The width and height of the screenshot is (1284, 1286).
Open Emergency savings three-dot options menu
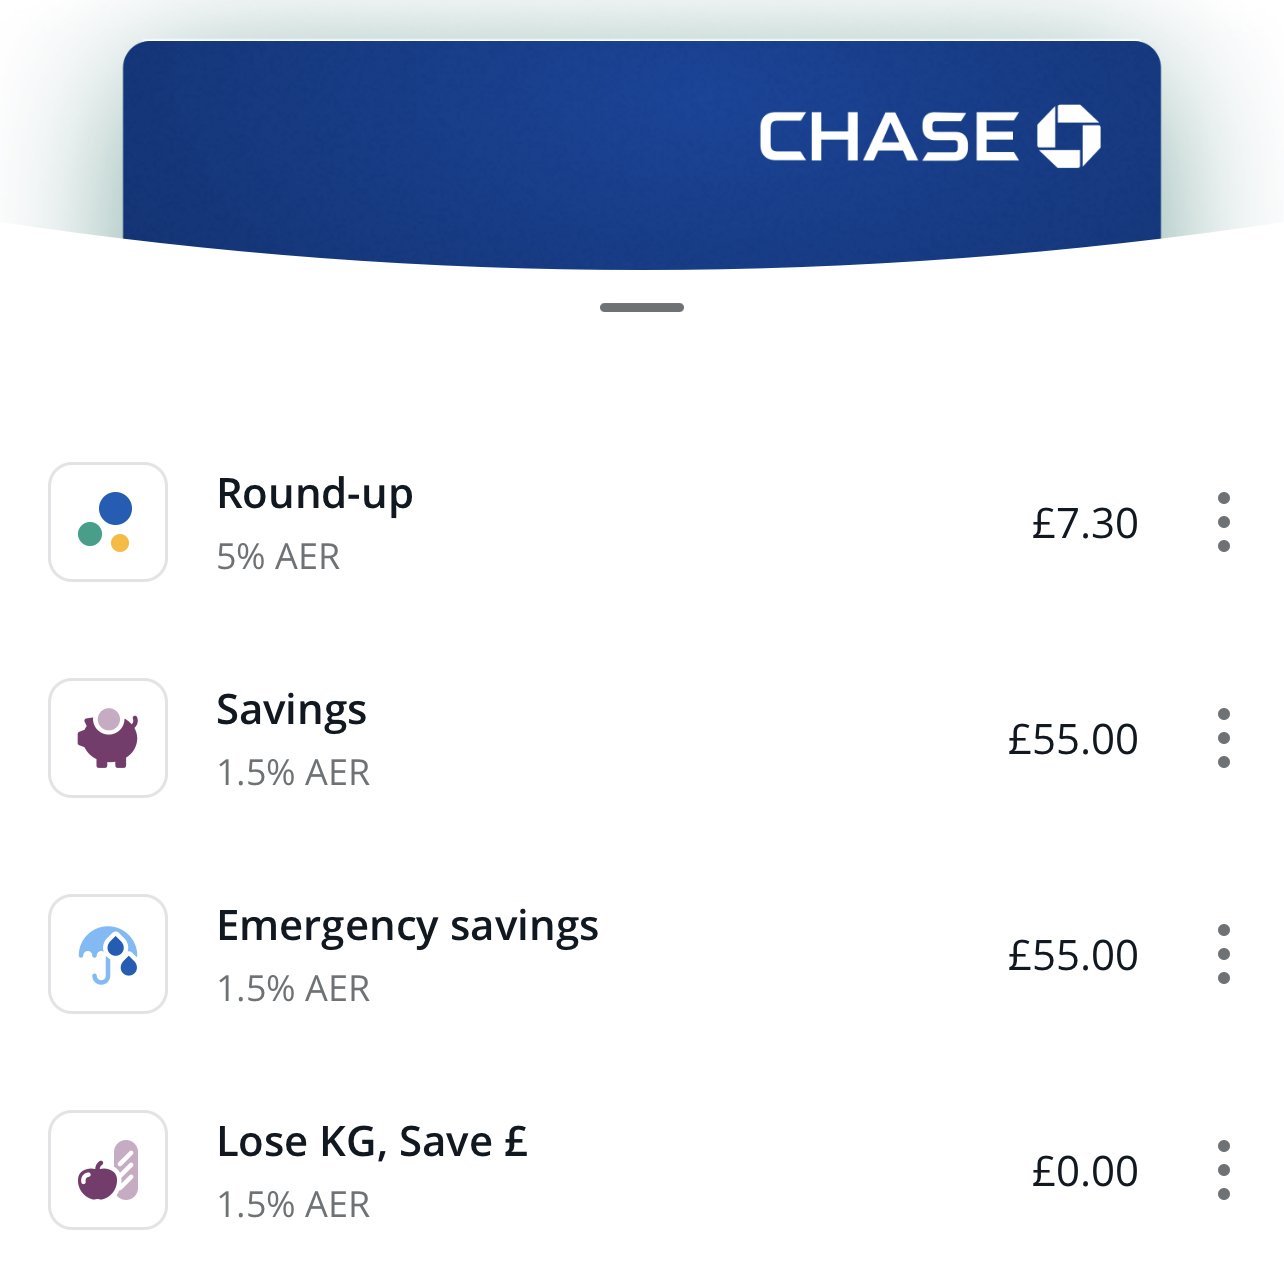(x=1224, y=954)
